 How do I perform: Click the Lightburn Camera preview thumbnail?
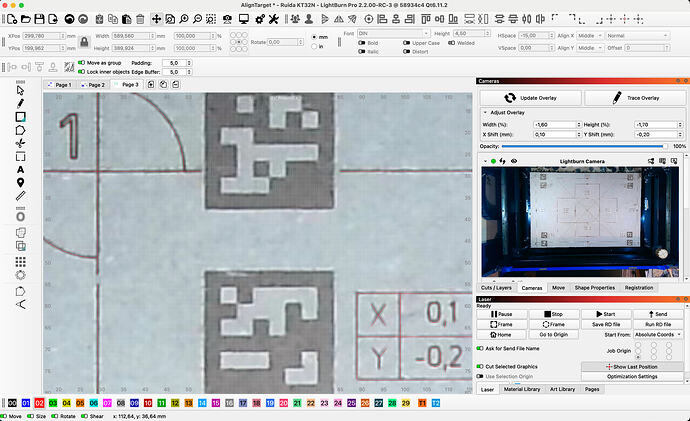tap(580, 222)
